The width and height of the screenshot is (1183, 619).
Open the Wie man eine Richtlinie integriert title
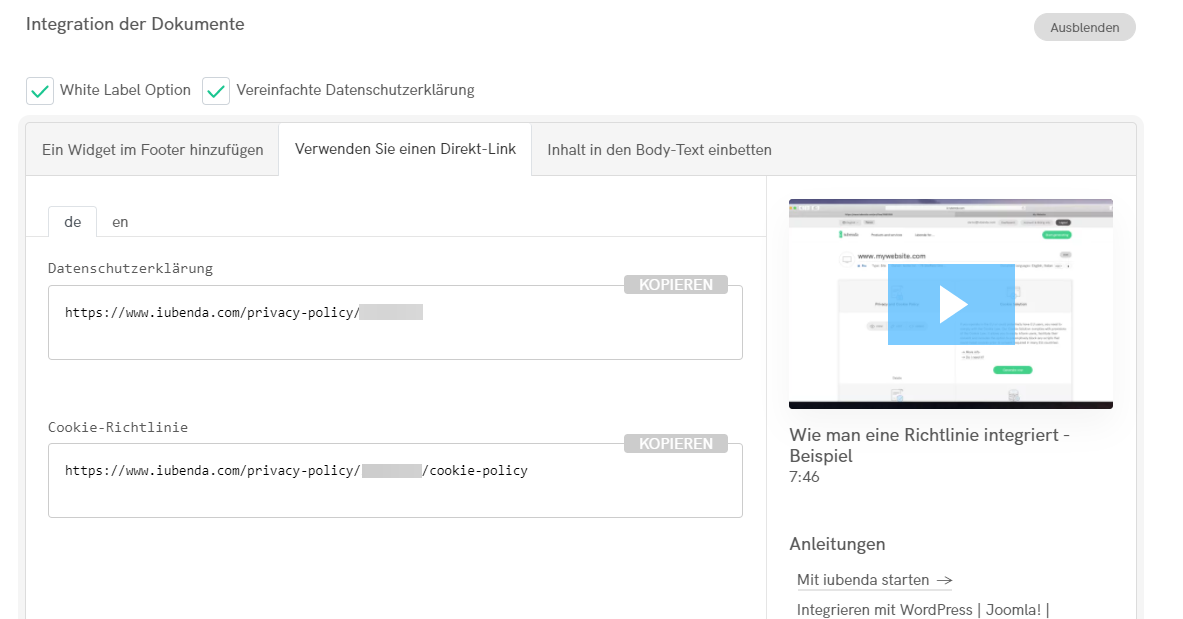[929, 445]
